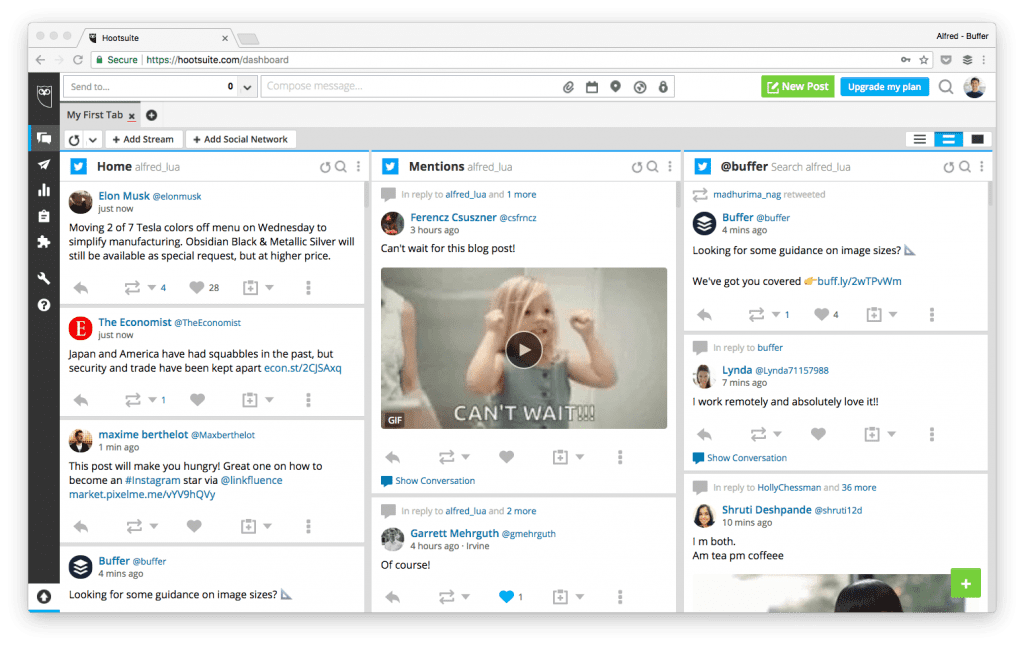
Task: Open targeting globe icon in composer
Action: [x=640, y=87]
